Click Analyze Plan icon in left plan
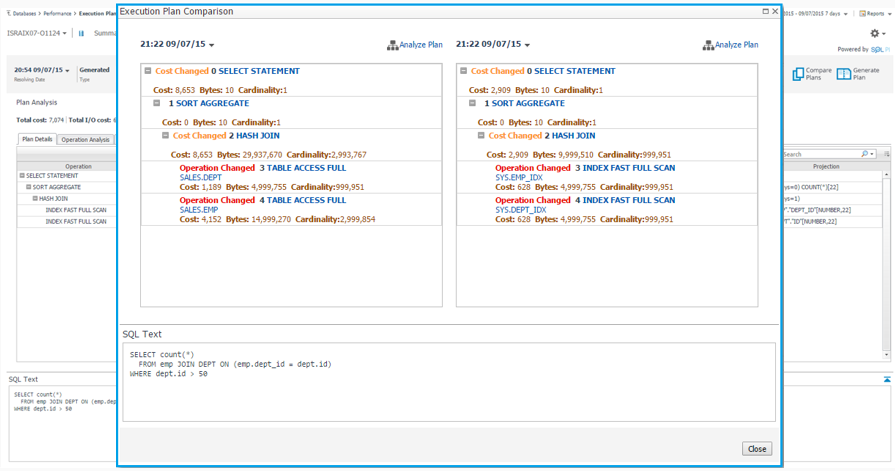 392,45
